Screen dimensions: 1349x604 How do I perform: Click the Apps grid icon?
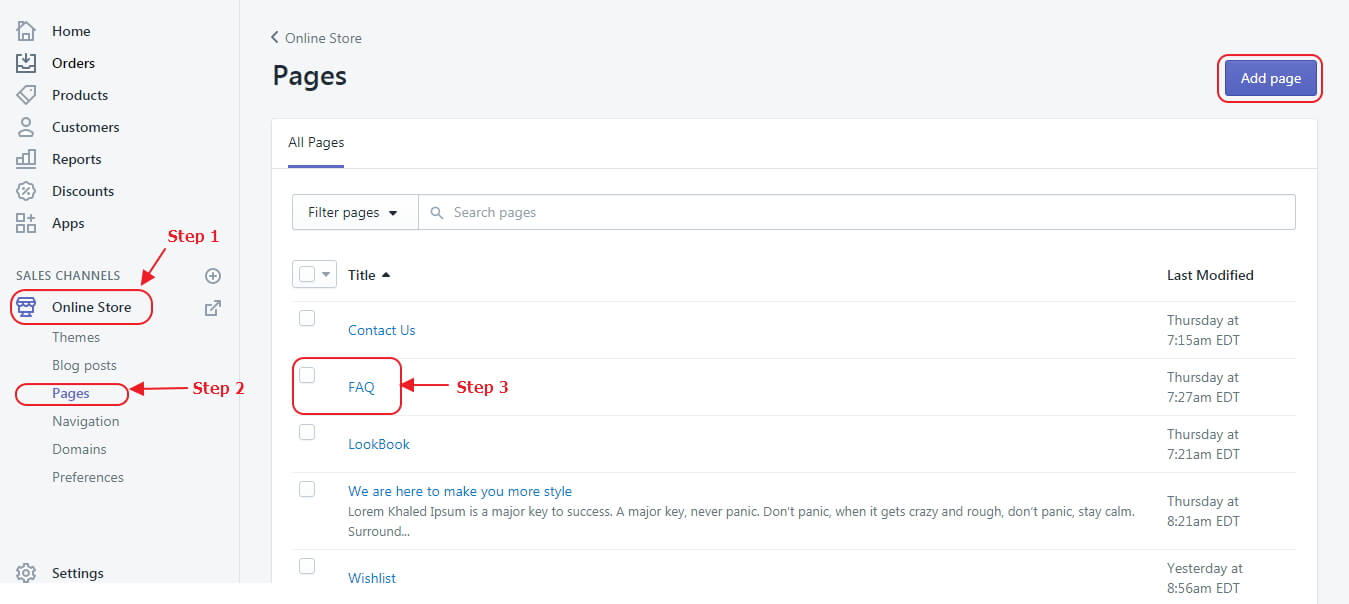pos(27,223)
